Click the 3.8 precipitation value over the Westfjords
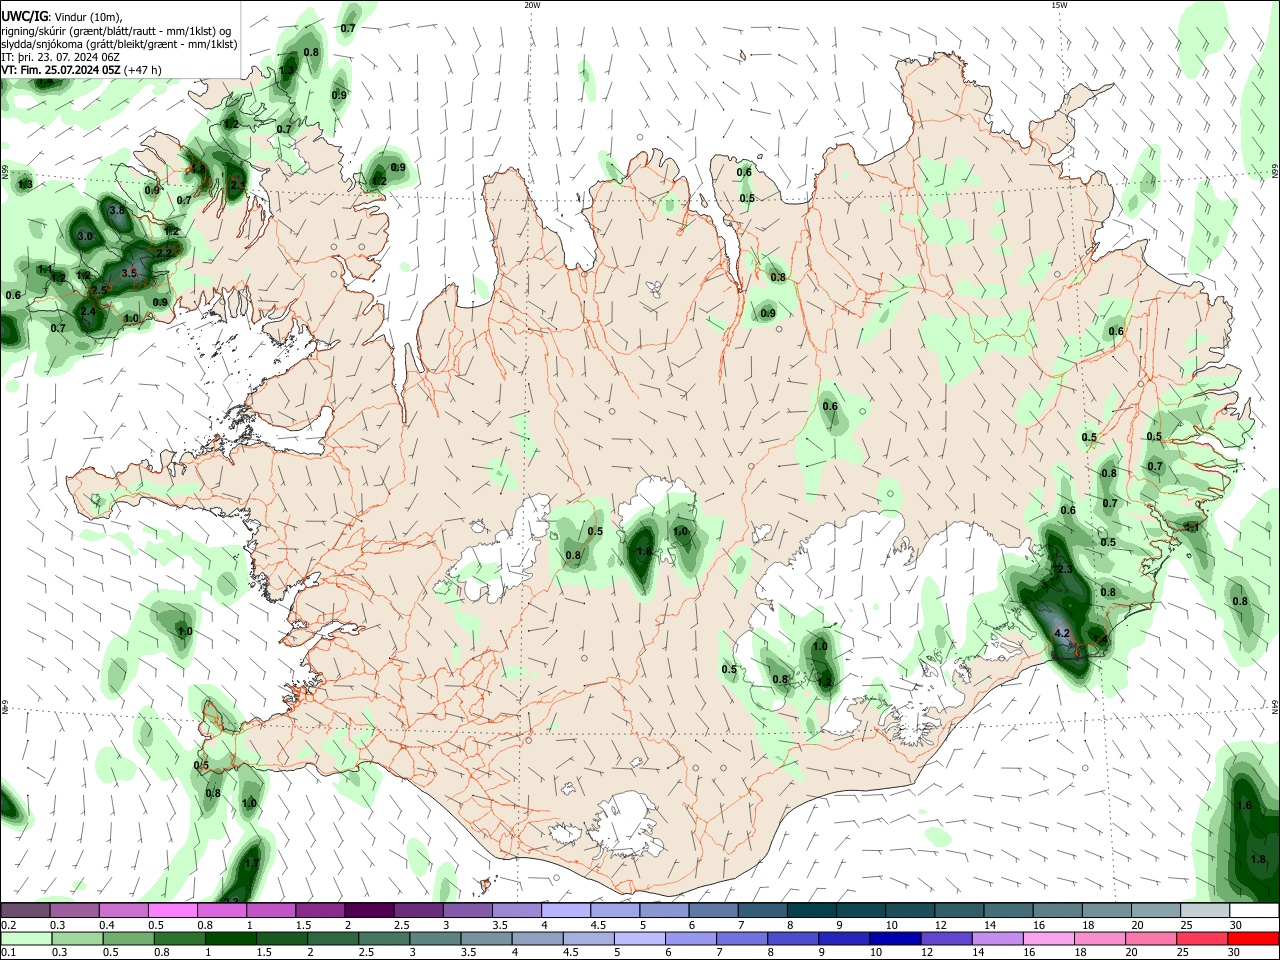This screenshot has width=1280, height=960. (x=116, y=210)
